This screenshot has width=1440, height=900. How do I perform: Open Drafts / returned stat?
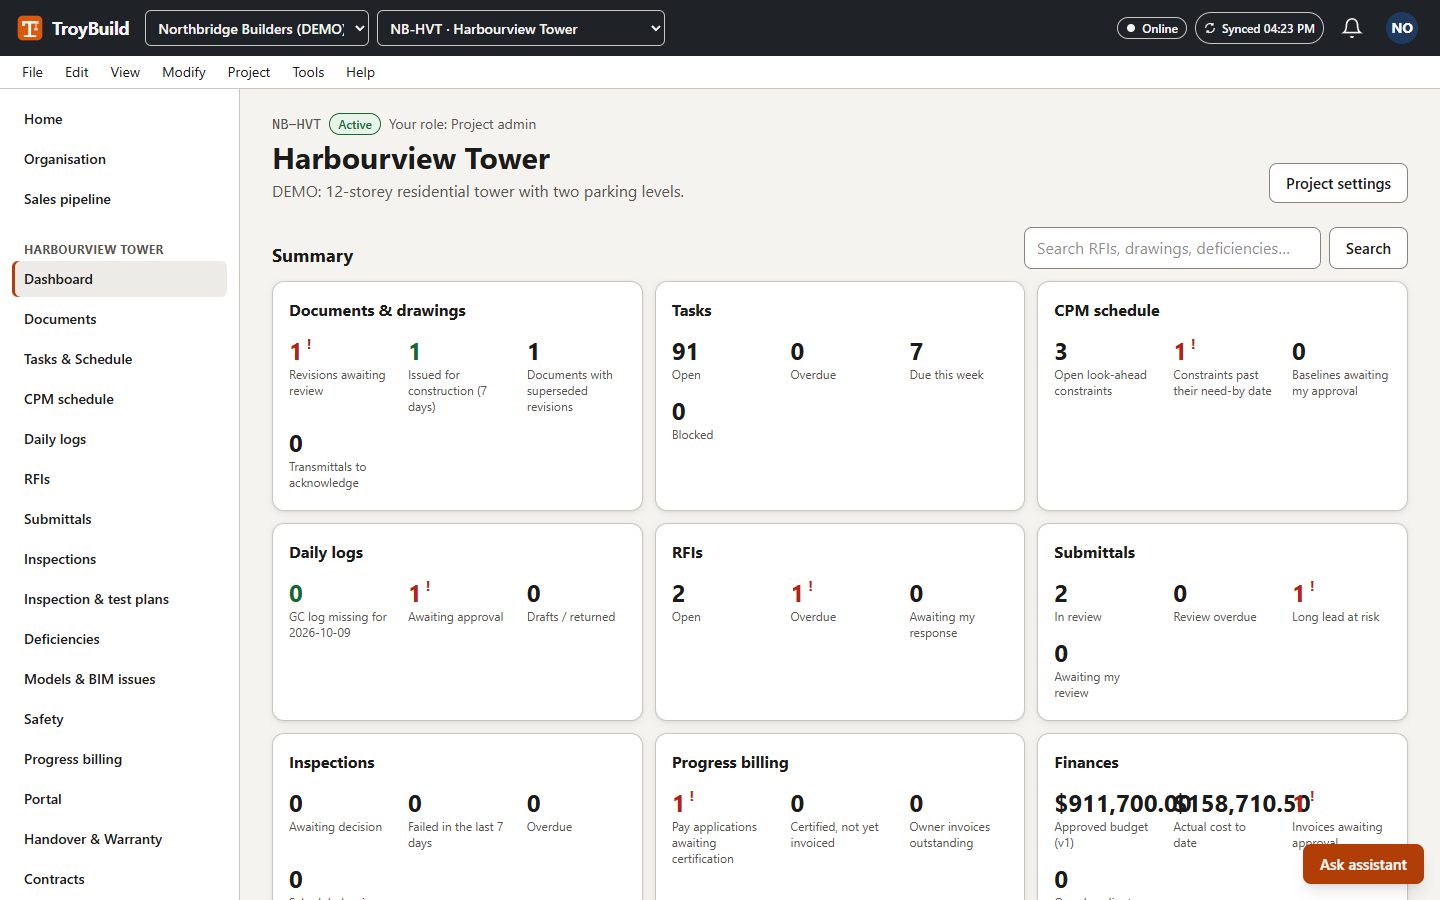576,602
